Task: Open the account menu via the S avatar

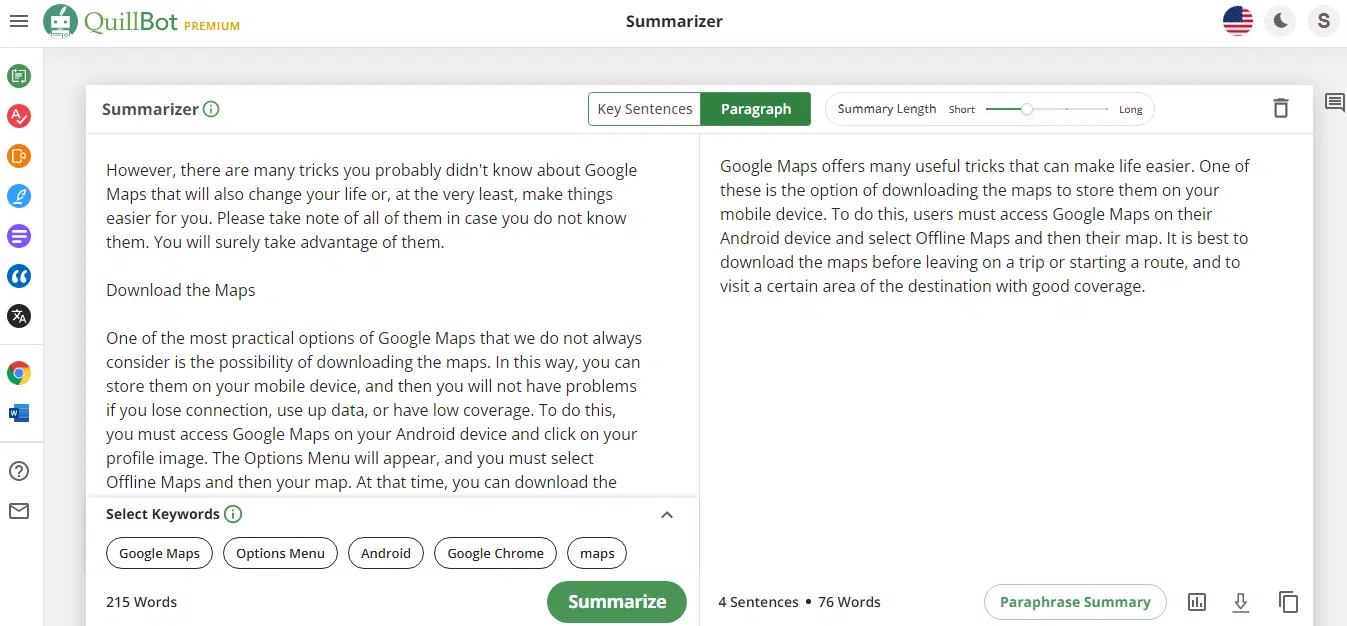Action: pos(1322,20)
